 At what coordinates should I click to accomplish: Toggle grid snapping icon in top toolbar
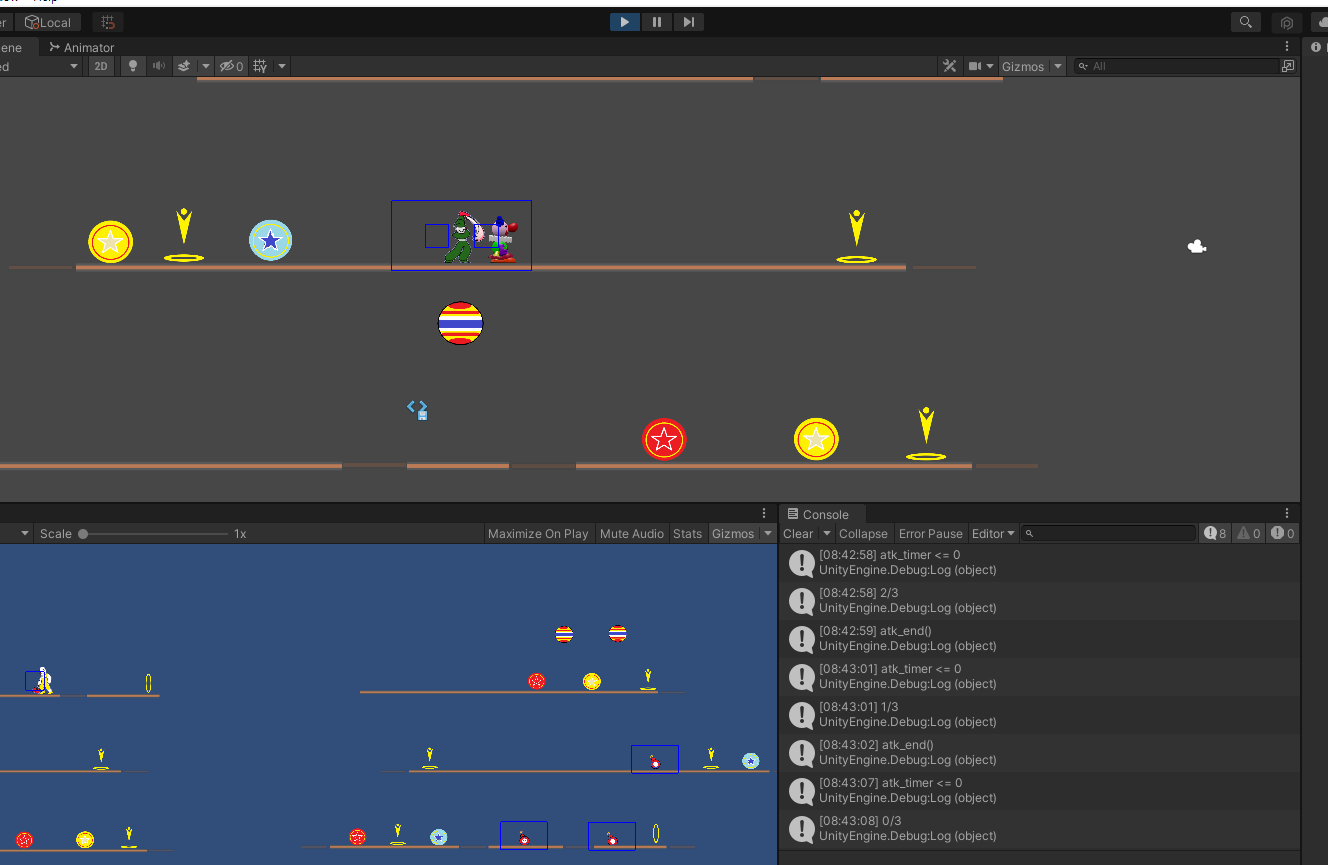pos(108,22)
